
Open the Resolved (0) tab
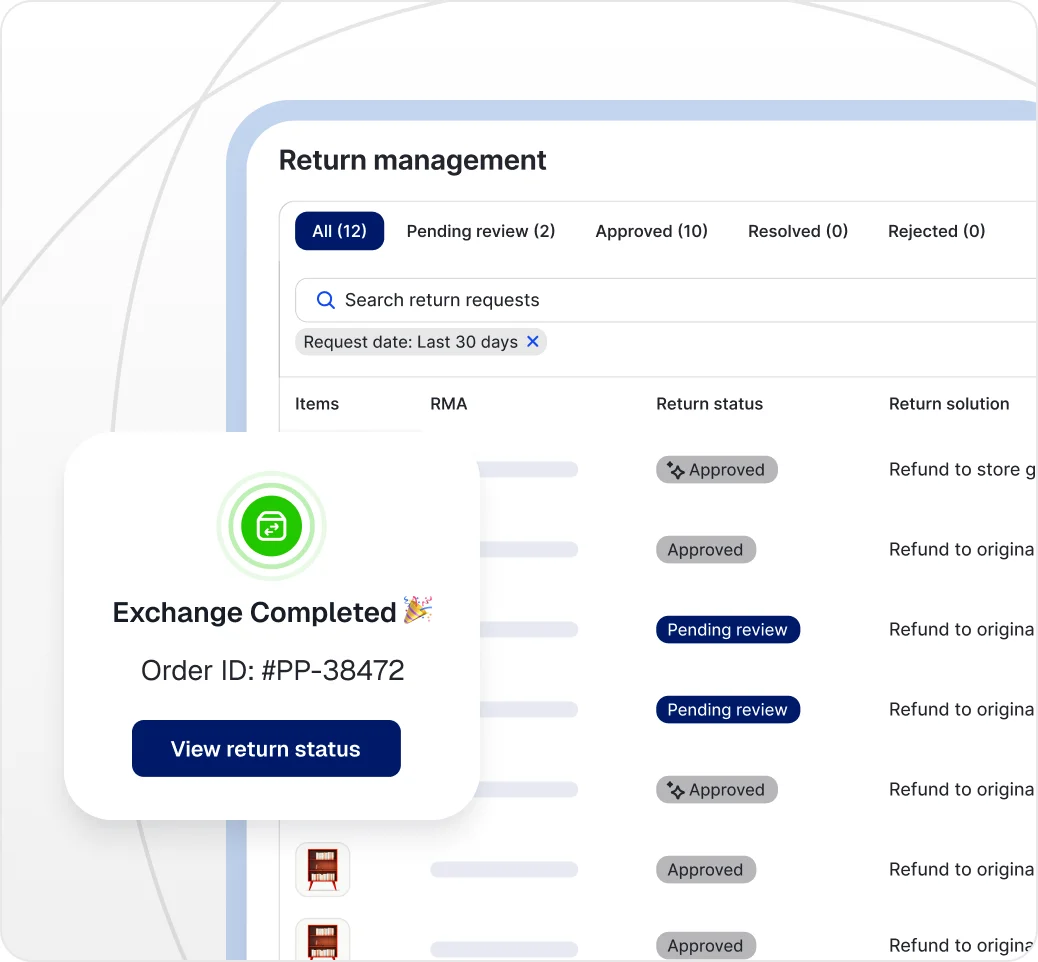798,231
